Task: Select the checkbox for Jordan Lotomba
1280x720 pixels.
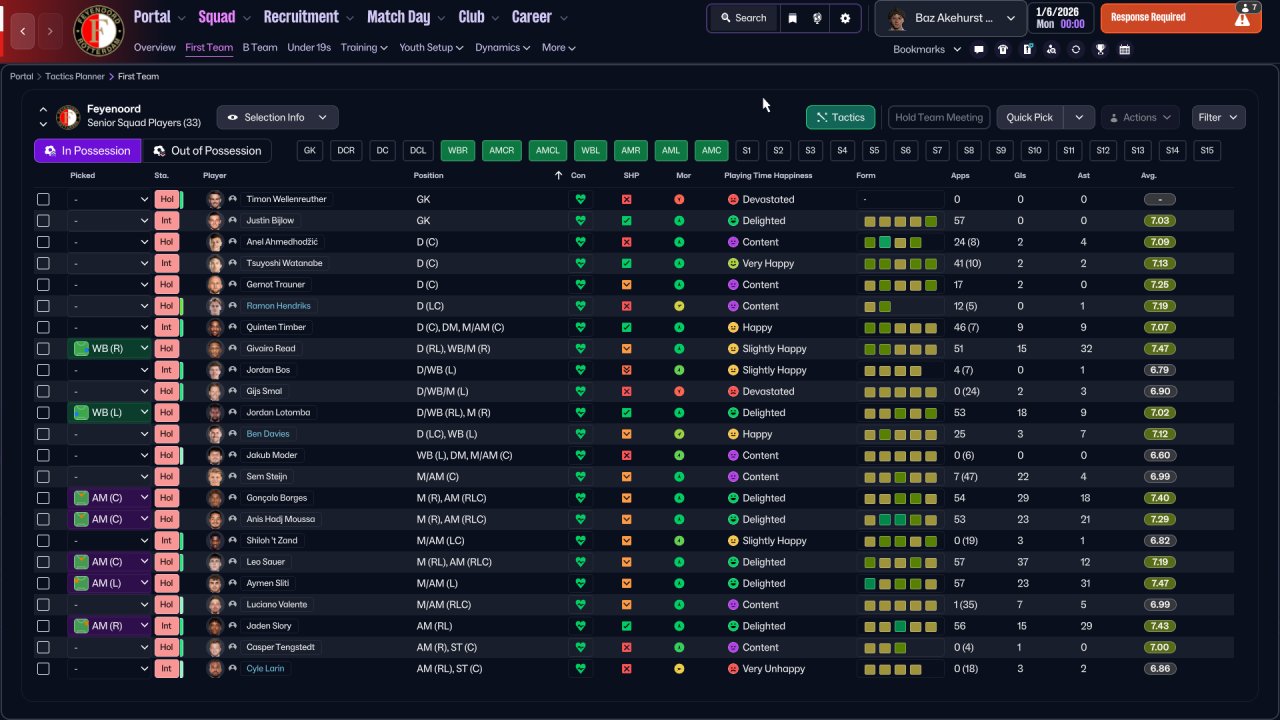Action: tap(43, 413)
